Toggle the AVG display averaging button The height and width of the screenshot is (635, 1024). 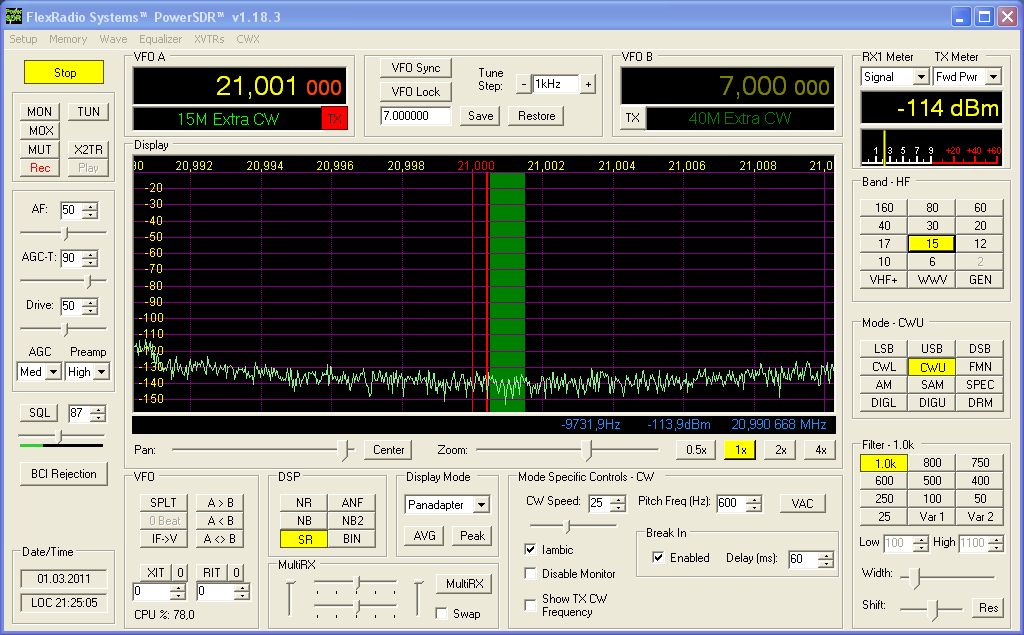424,536
